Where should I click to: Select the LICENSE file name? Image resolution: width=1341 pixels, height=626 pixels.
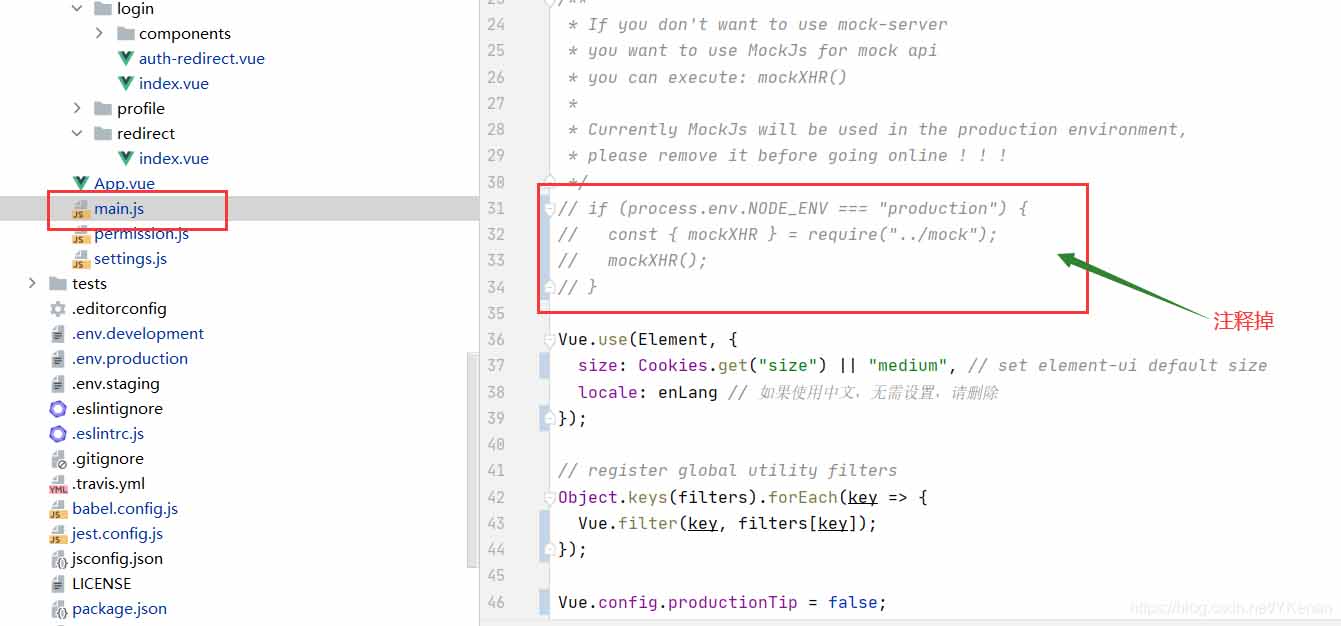(102, 584)
